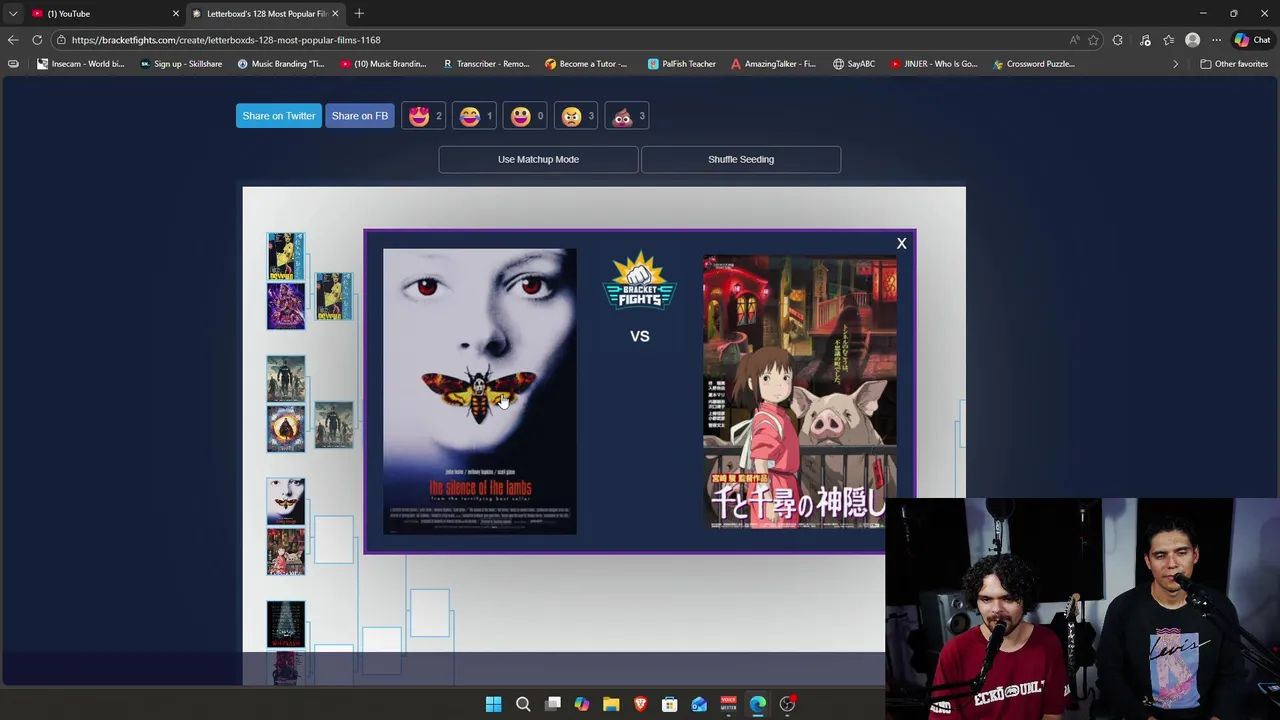Select the Avengers Endgame poster in bracket
This screenshot has height=720, width=1280.
(x=285, y=306)
